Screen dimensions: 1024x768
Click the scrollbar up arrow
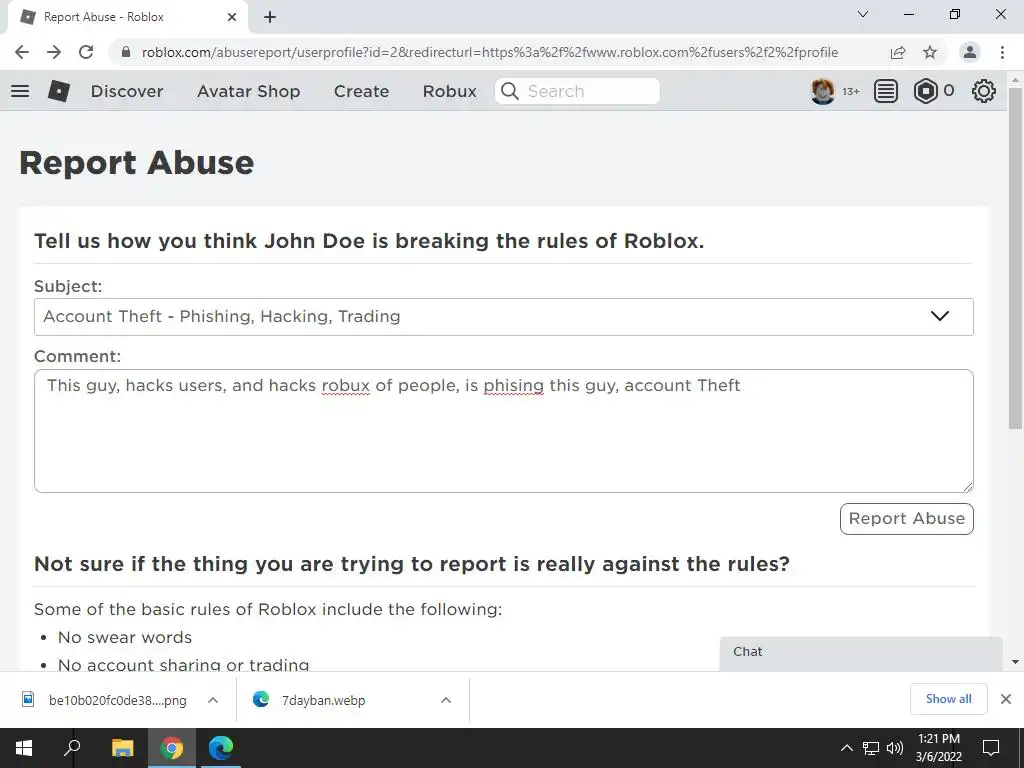1015,79
